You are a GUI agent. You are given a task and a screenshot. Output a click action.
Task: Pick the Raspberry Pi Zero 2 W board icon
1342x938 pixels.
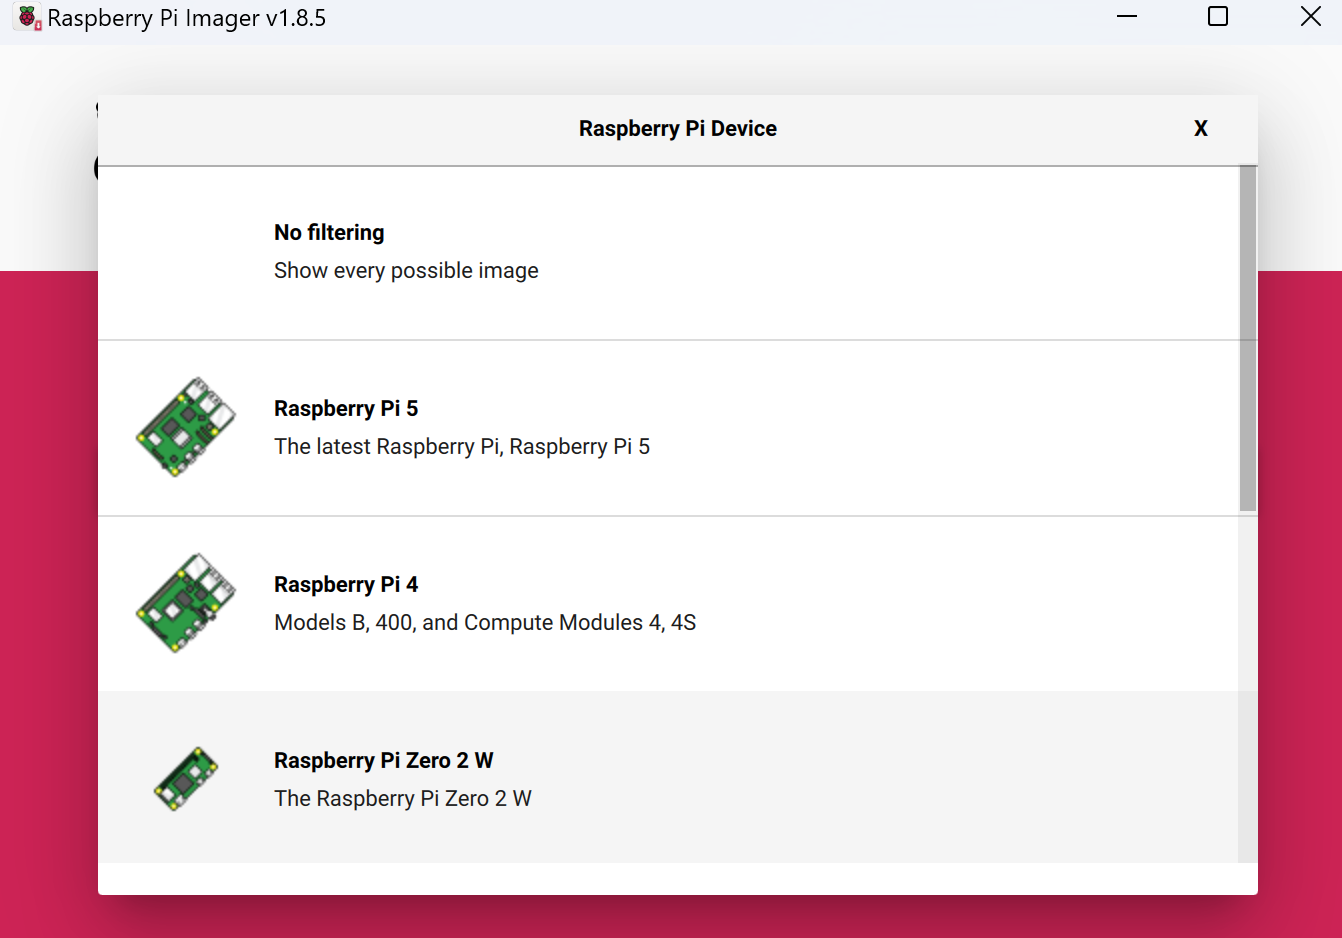(186, 779)
